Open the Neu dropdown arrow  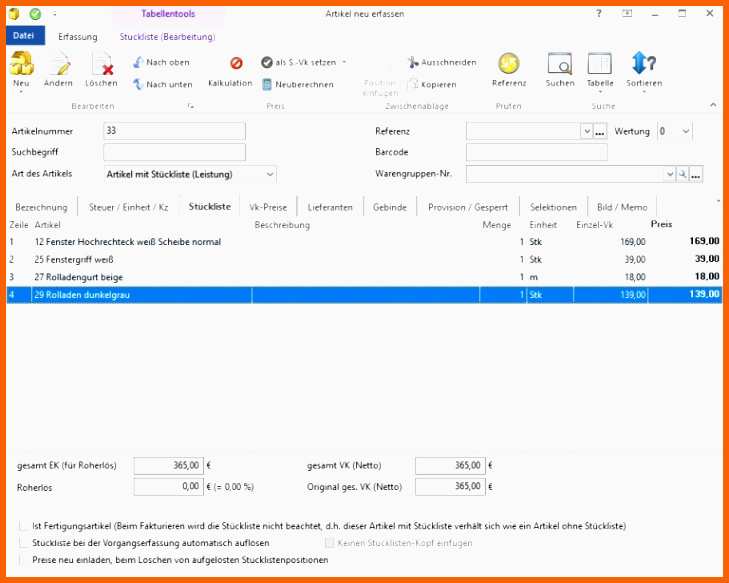pos(21,92)
